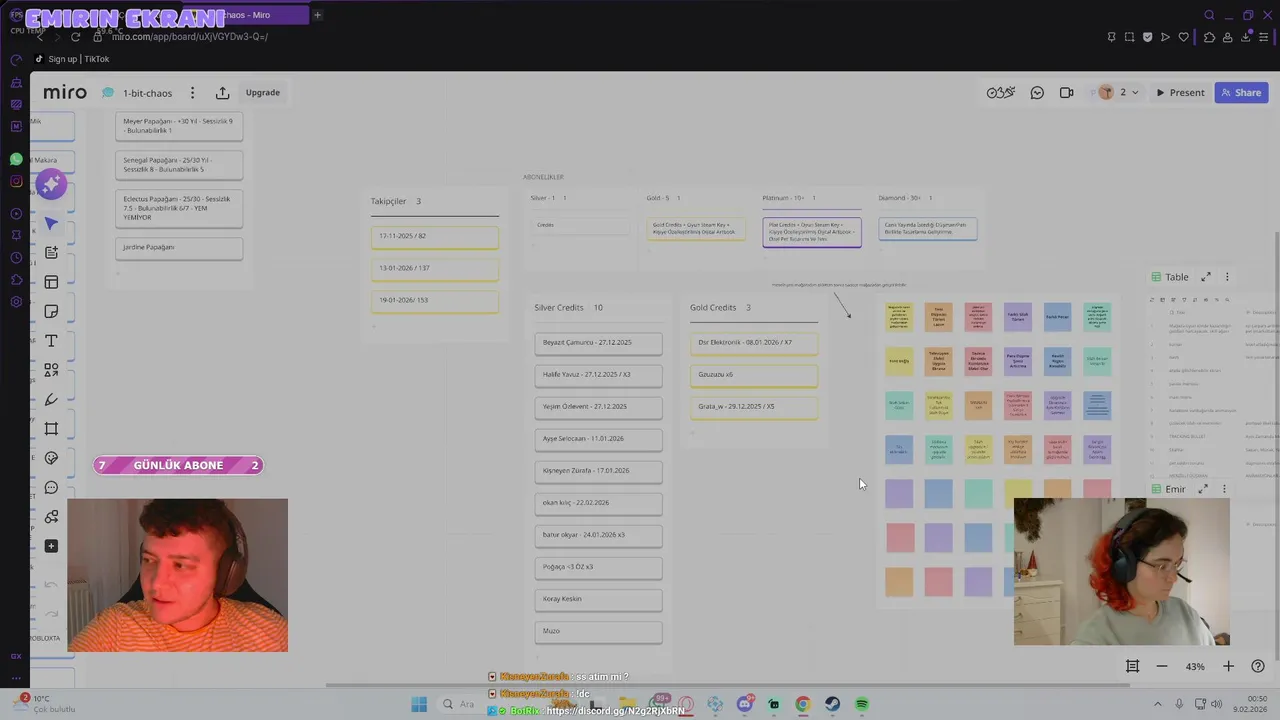The image size is (1280, 720).
Task: Open the Diagramming tool in toolbar
Action: (51, 517)
